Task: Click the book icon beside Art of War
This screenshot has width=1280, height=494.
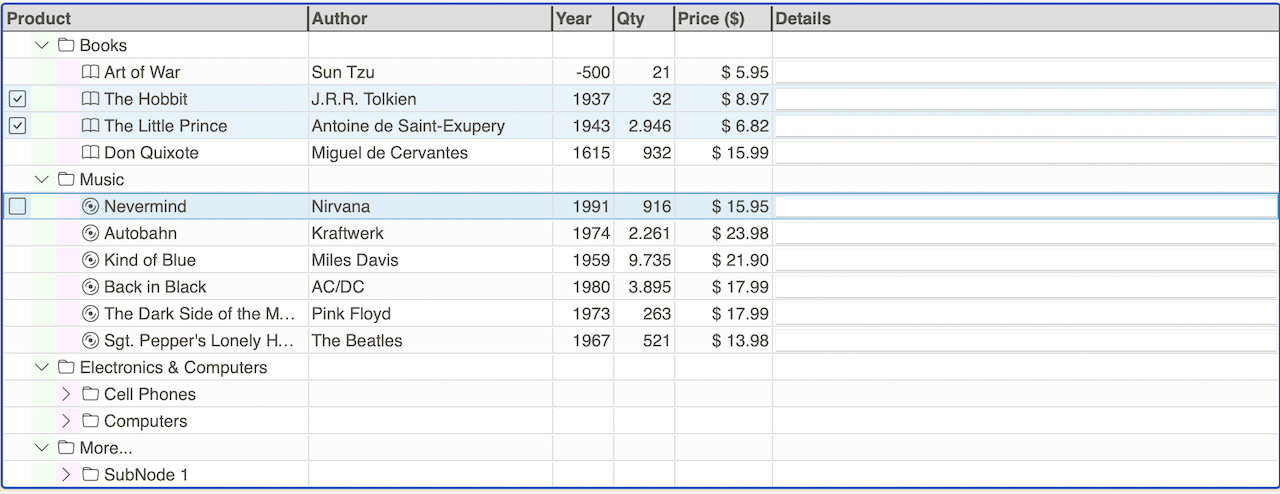Action: click(x=90, y=72)
